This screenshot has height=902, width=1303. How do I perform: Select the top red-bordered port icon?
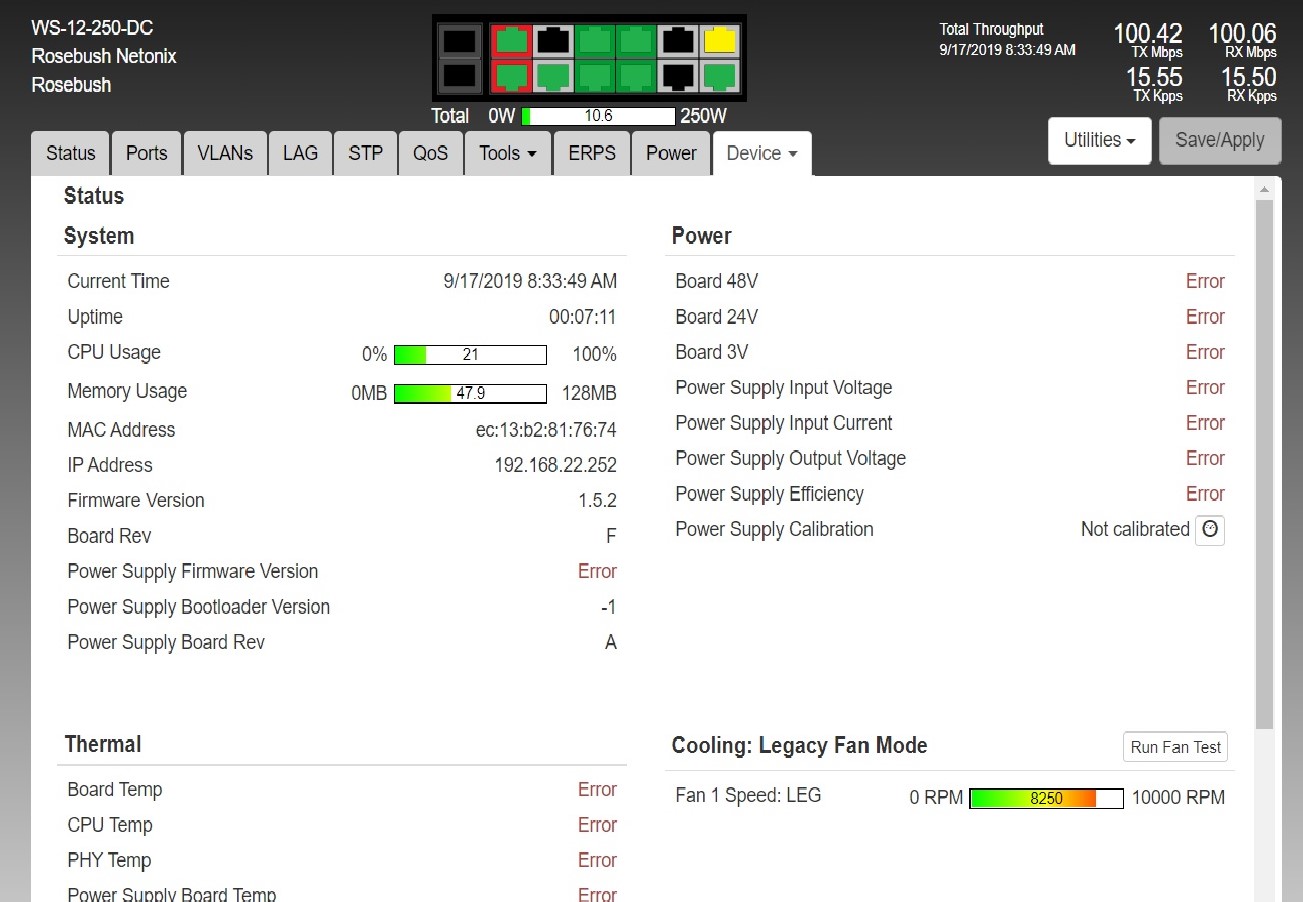[511, 41]
